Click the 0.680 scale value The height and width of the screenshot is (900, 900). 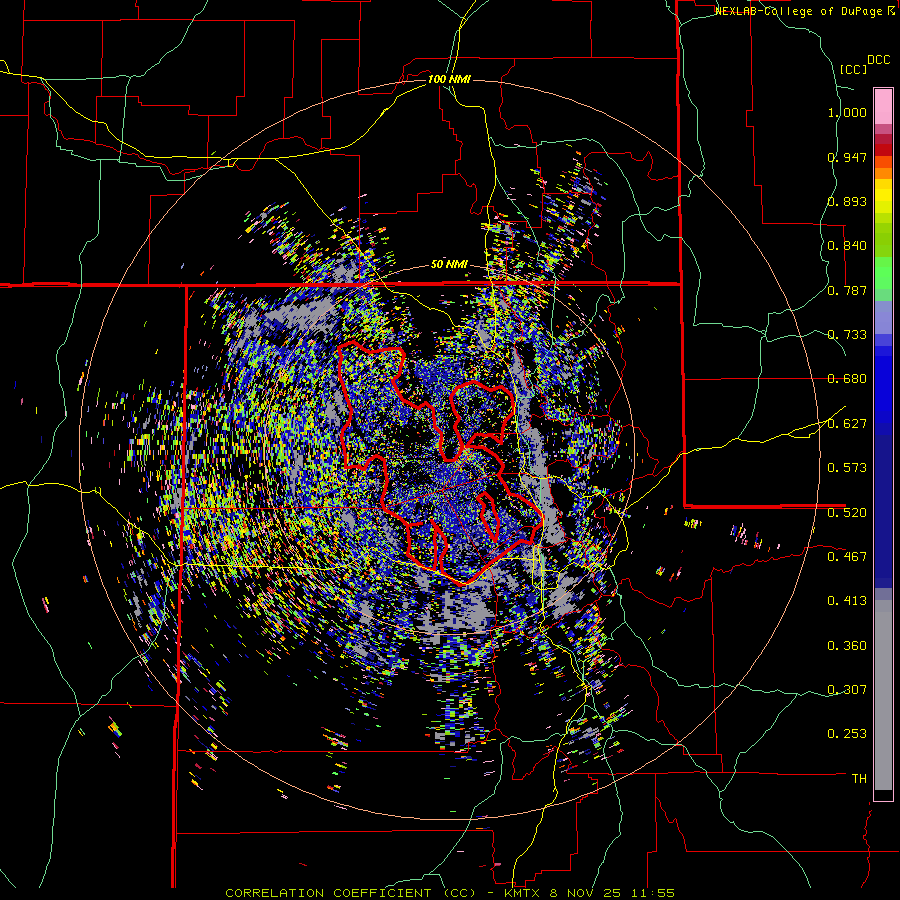pyautogui.click(x=847, y=379)
